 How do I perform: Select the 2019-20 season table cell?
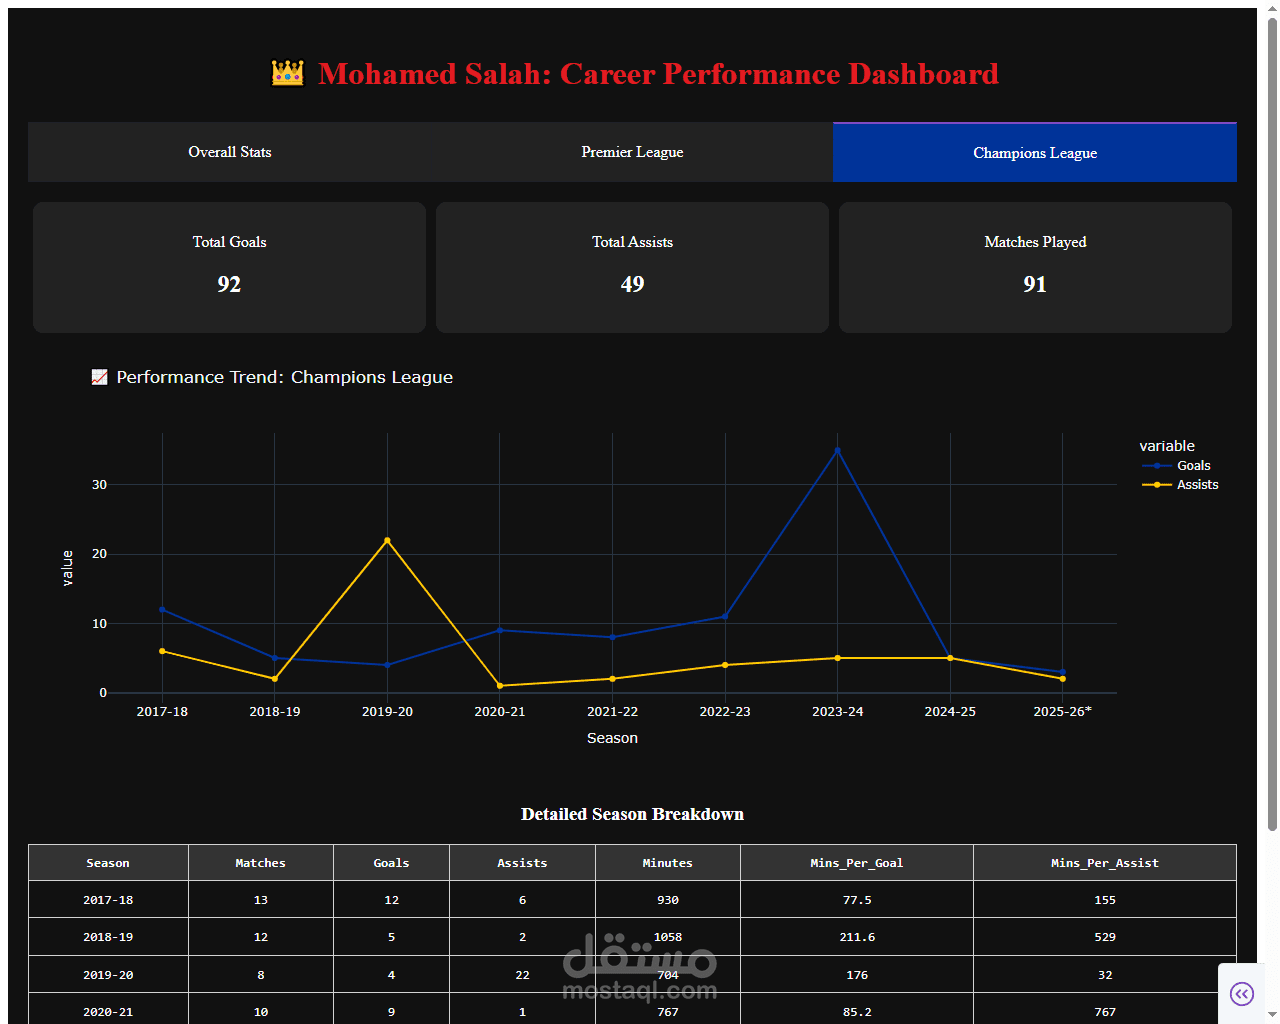[x=108, y=975]
